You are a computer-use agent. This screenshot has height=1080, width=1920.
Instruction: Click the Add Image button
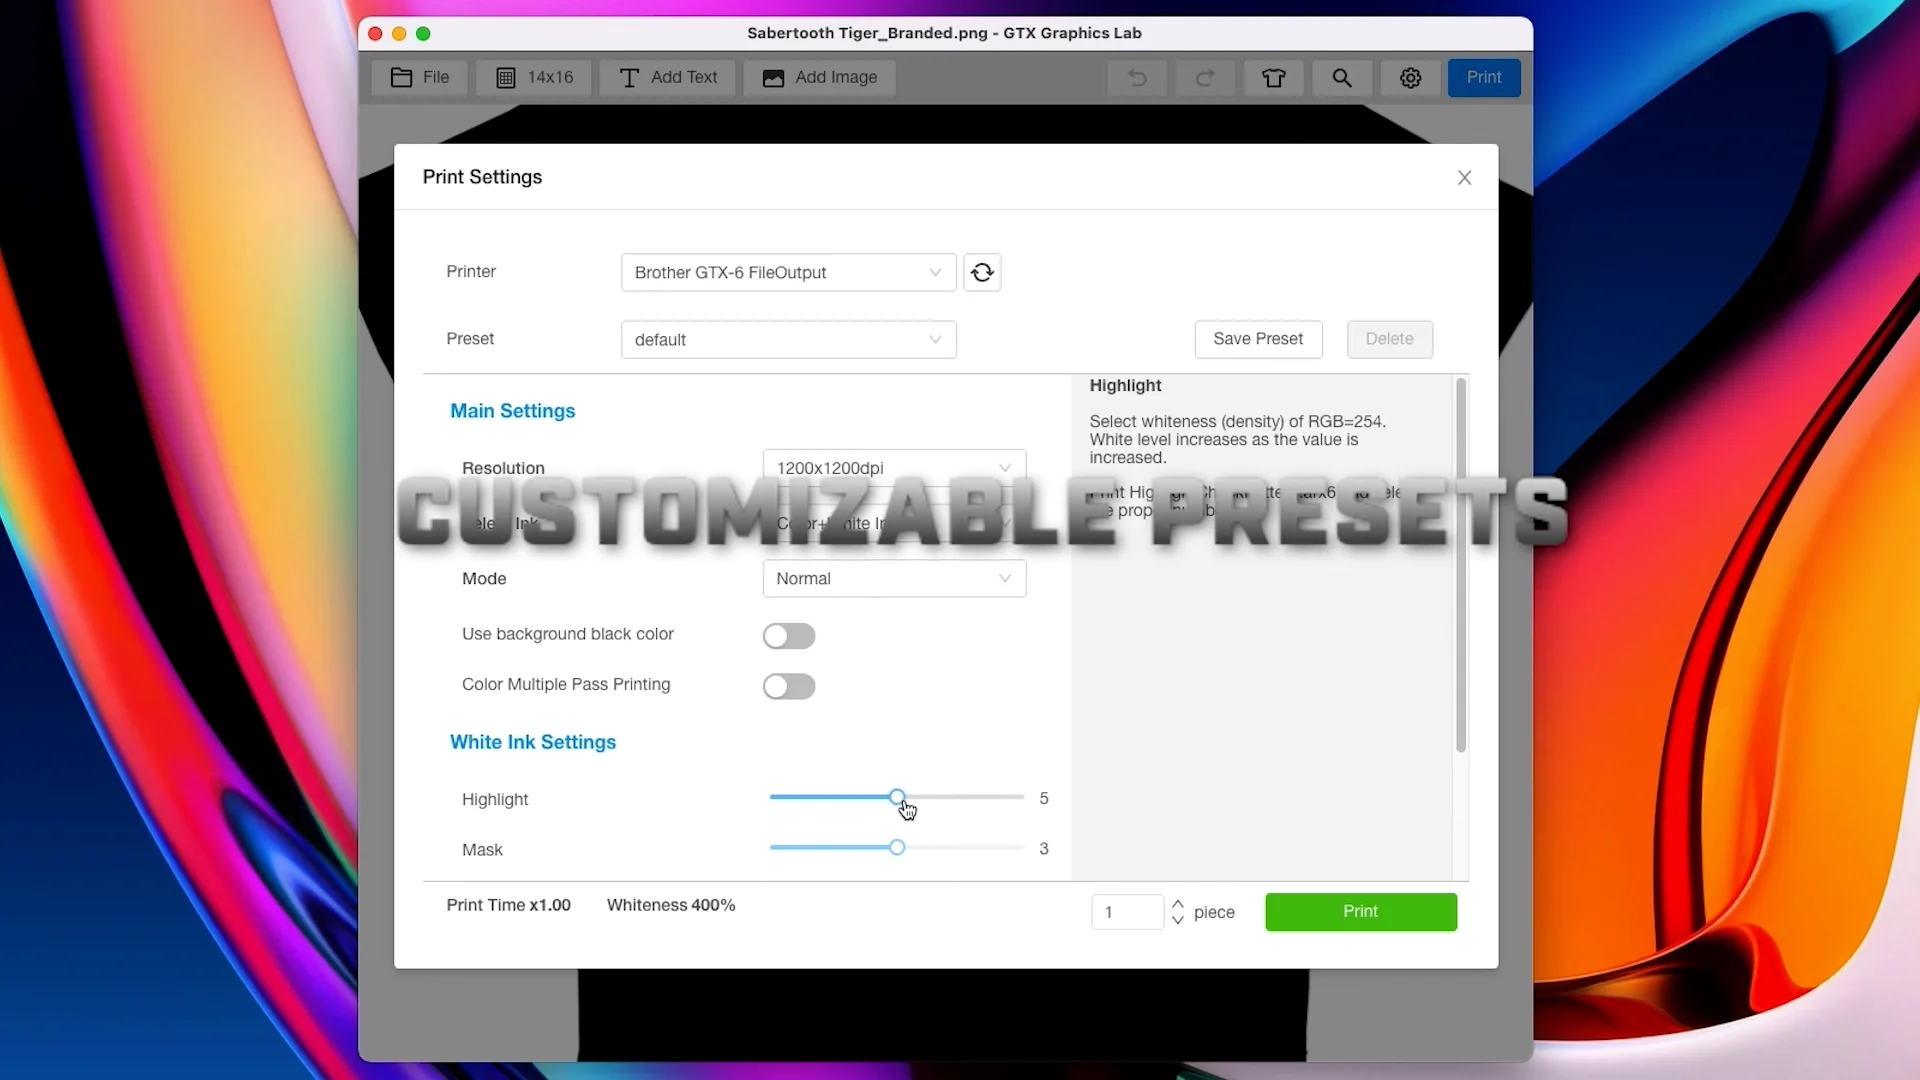click(820, 77)
